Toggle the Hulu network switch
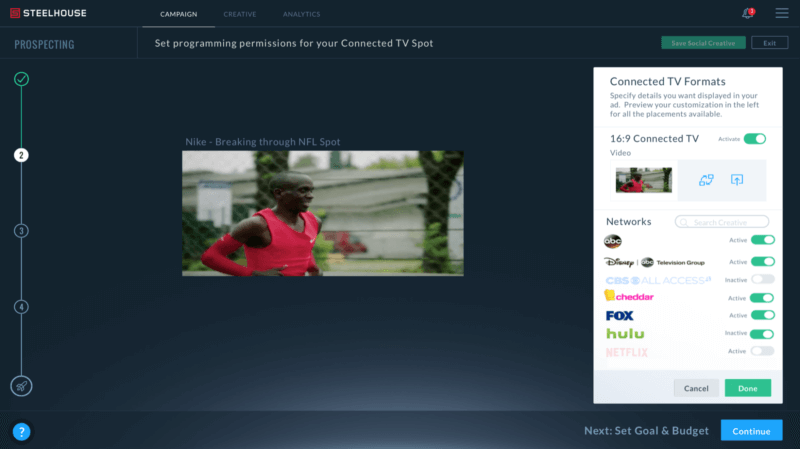Screen dimensions: 800x449 (762, 334)
